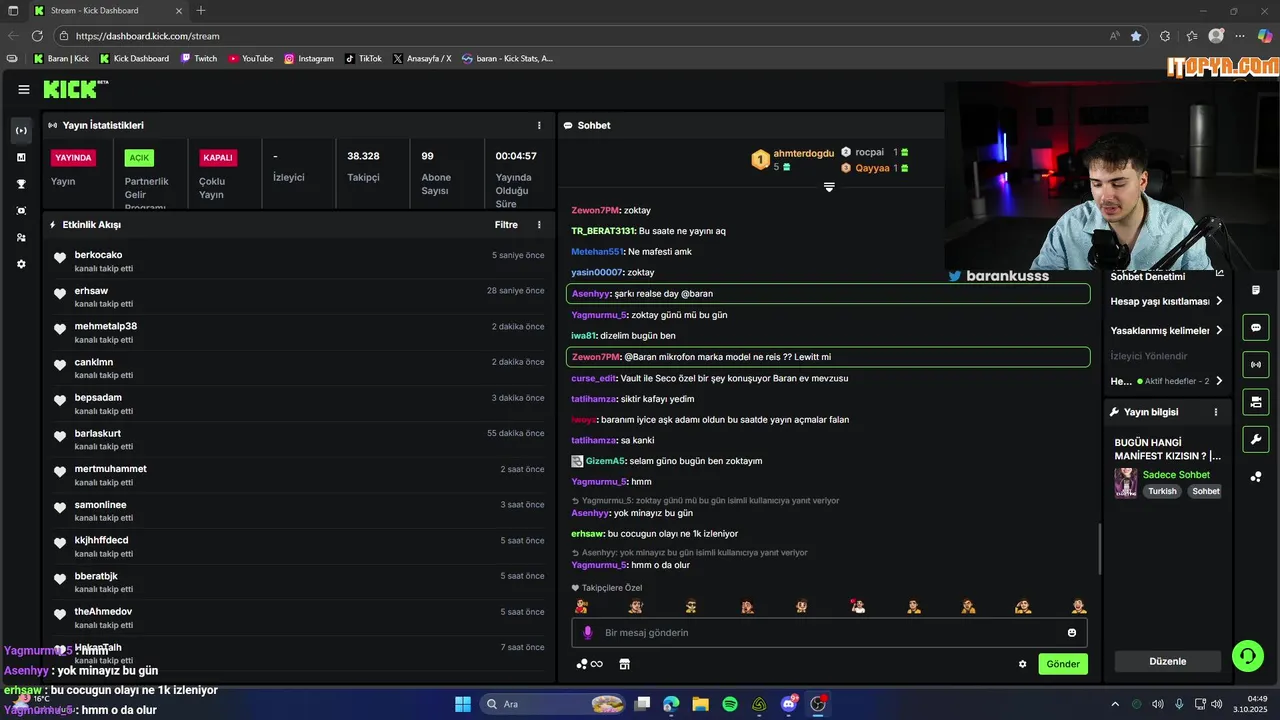Open the trophy icon in the left sidebar
The width and height of the screenshot is (1280, 720).
[21, 184]
